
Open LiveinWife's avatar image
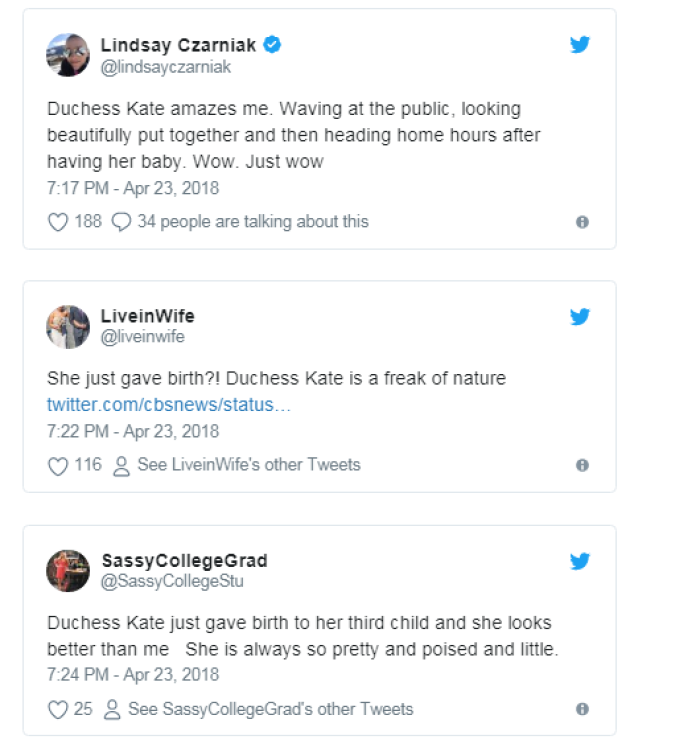68,327
